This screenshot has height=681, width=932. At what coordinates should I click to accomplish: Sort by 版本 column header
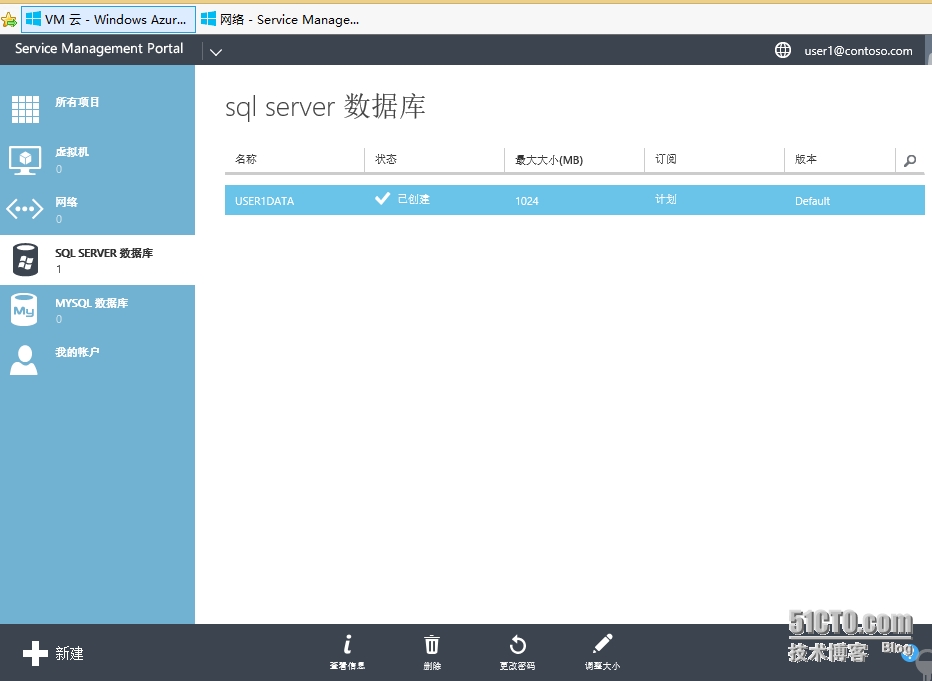click(x=805, y=159)
